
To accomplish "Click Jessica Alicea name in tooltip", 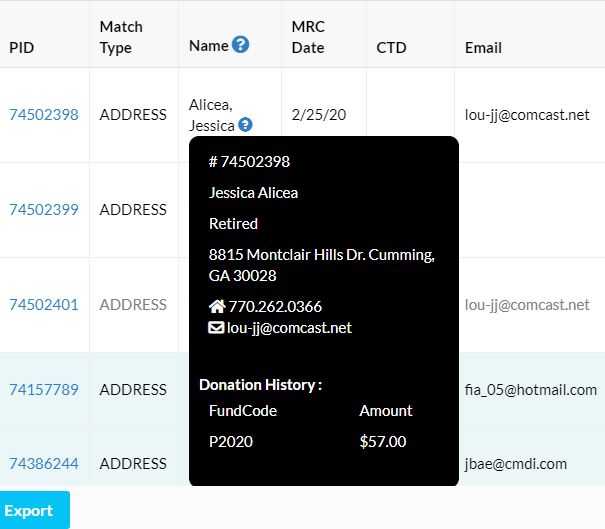I will [x=253, y=193].
